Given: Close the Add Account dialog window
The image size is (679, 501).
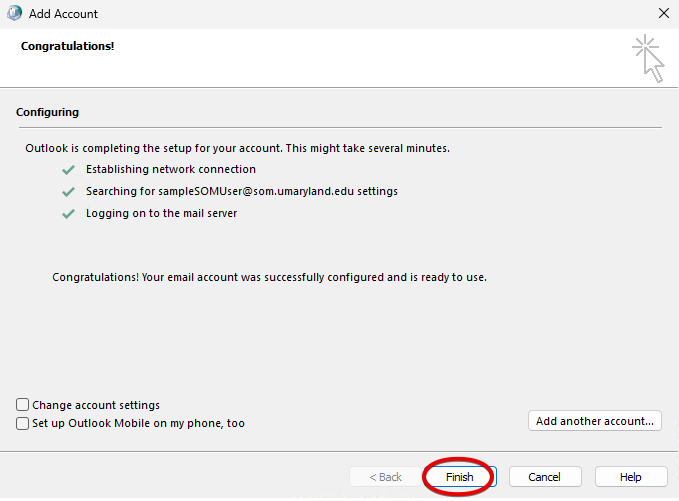Looking at the screenshot, I should [663, 14].
